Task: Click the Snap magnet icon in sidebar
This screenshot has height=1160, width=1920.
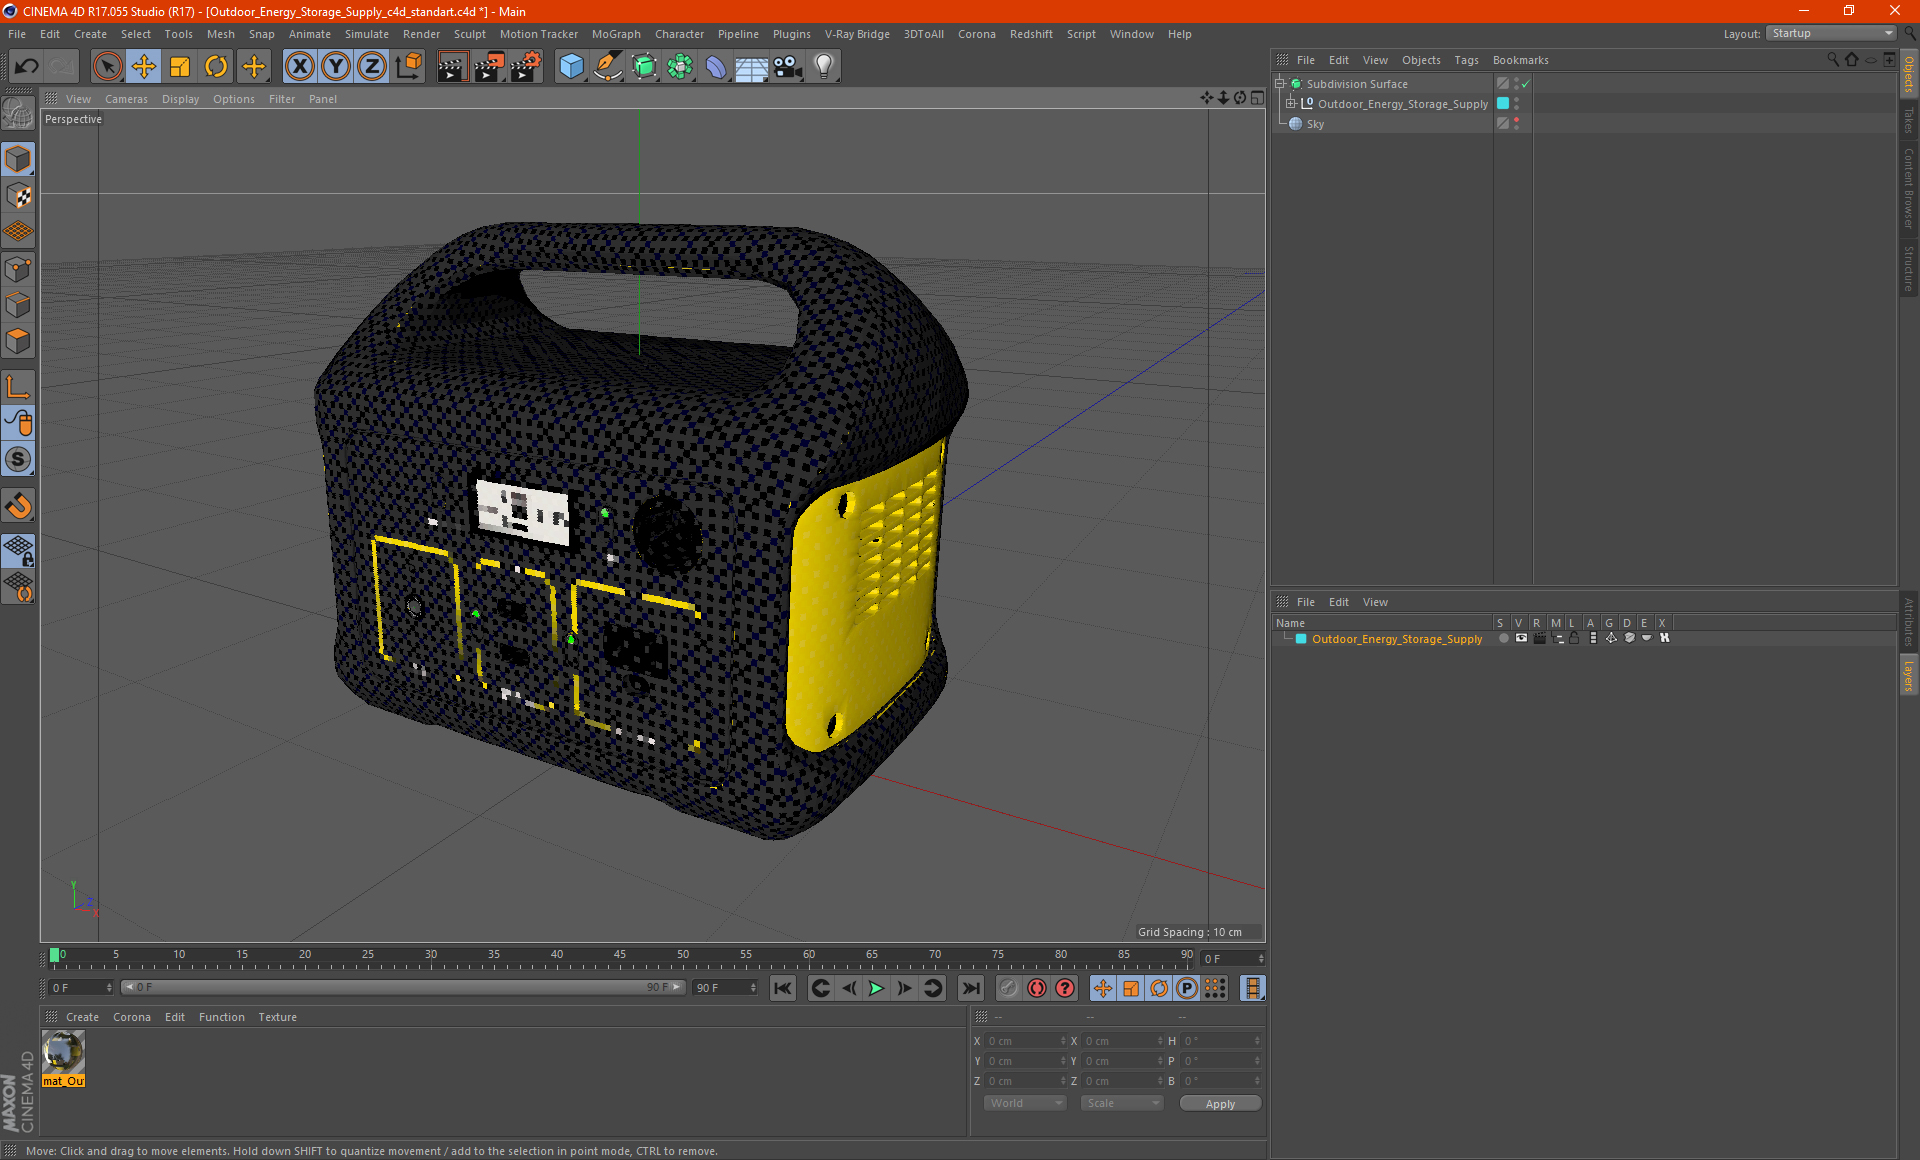Action: click(x=18, y=506)
